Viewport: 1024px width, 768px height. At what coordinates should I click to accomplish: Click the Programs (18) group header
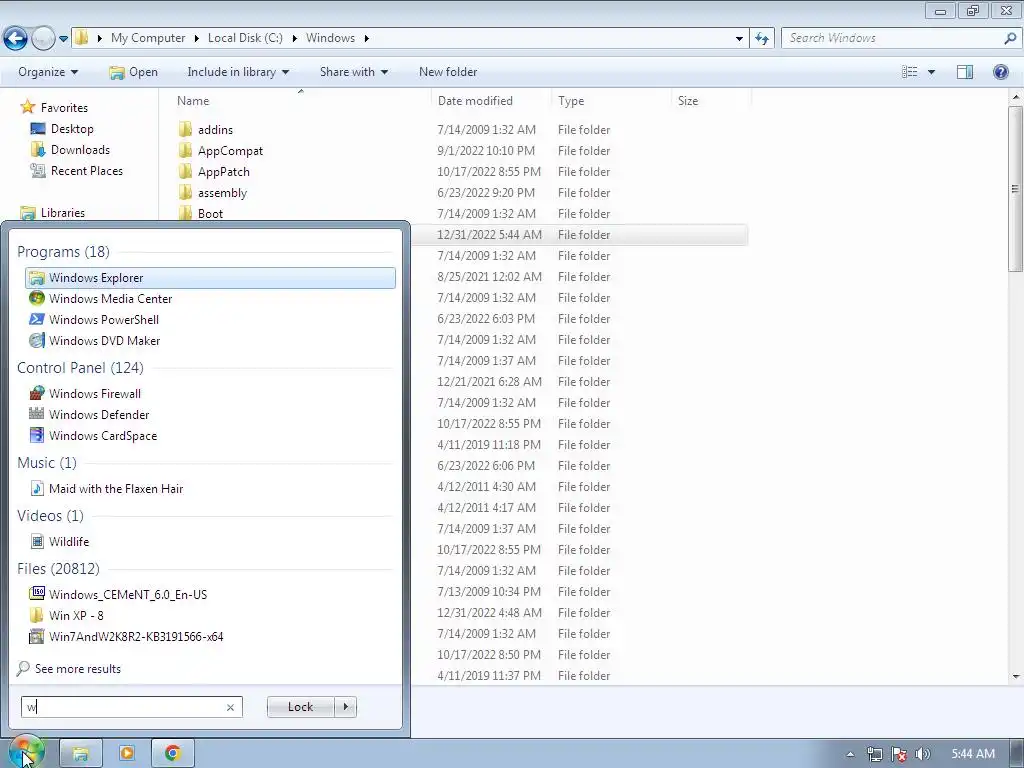click(63, 251)
